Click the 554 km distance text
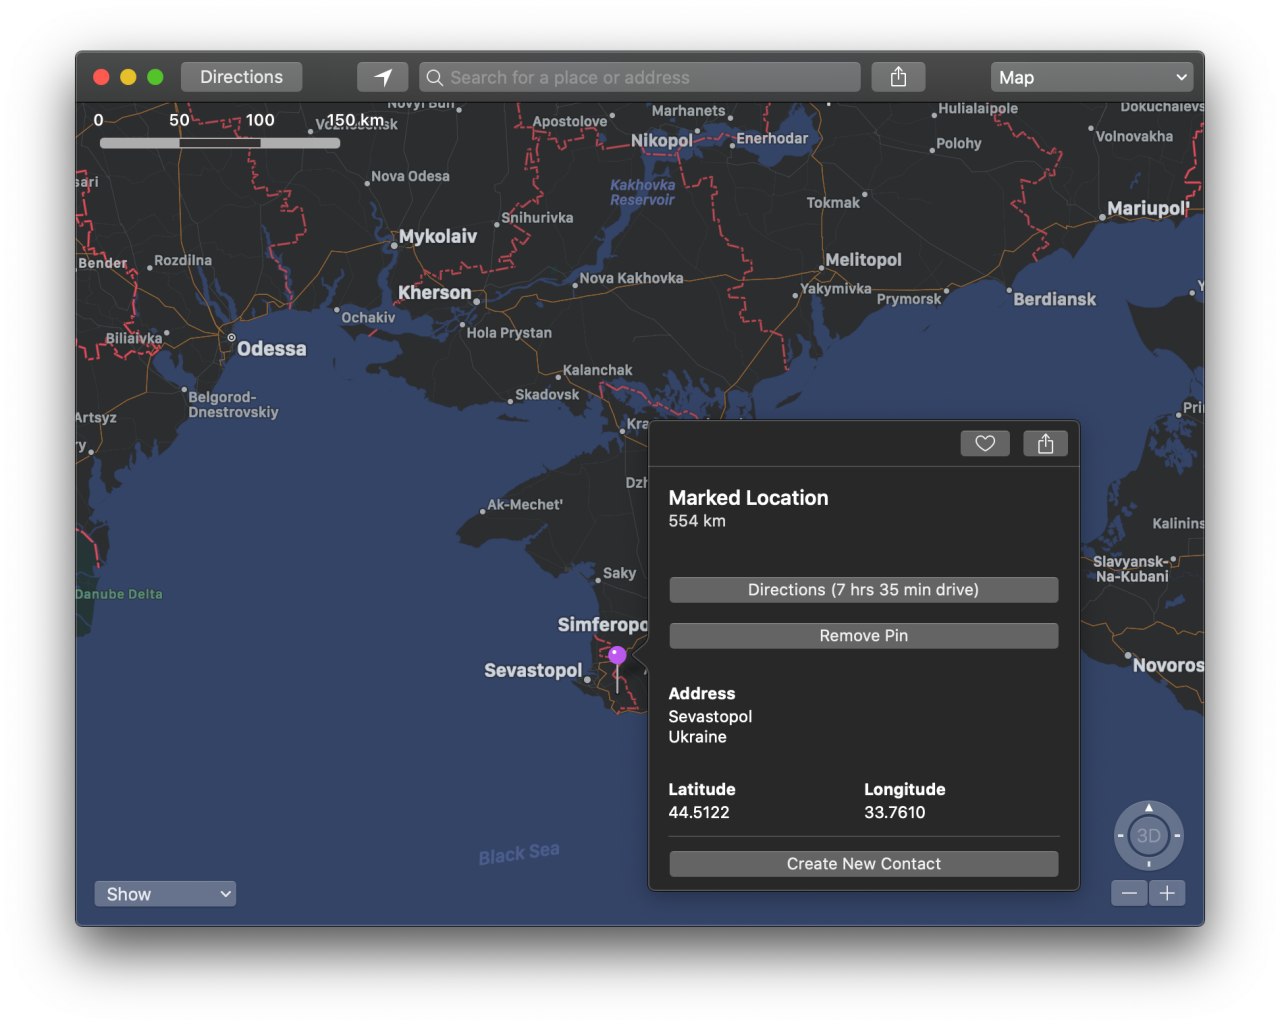 (697, 521)
